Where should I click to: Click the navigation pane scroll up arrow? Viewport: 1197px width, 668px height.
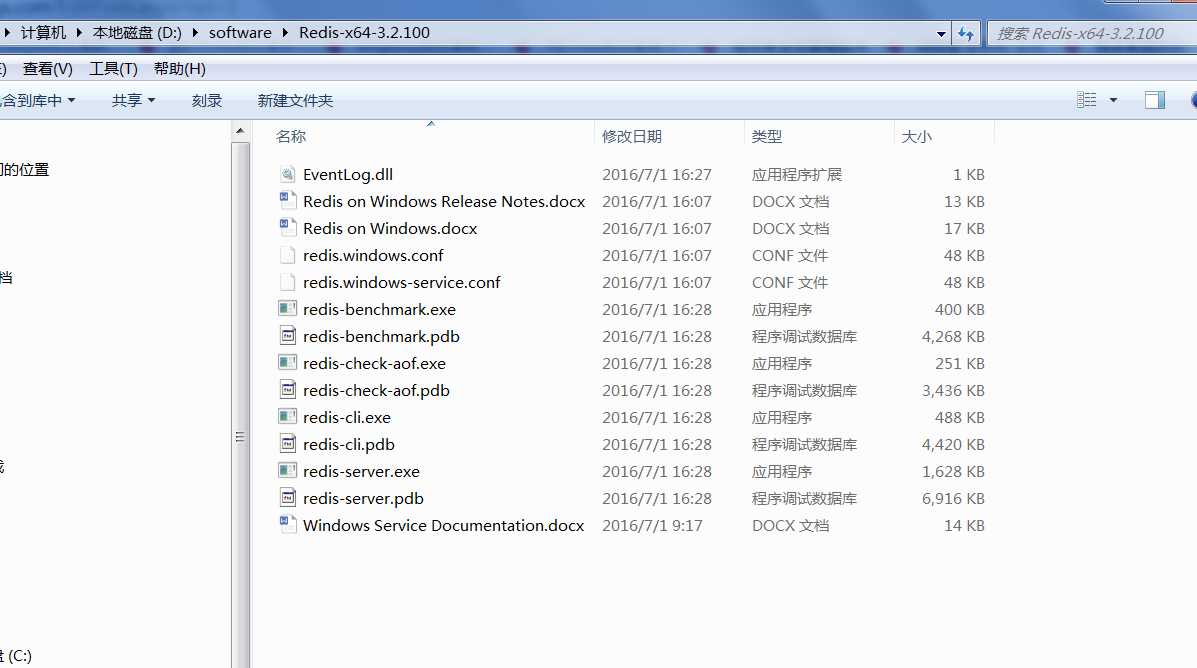(x=240, y=131)
